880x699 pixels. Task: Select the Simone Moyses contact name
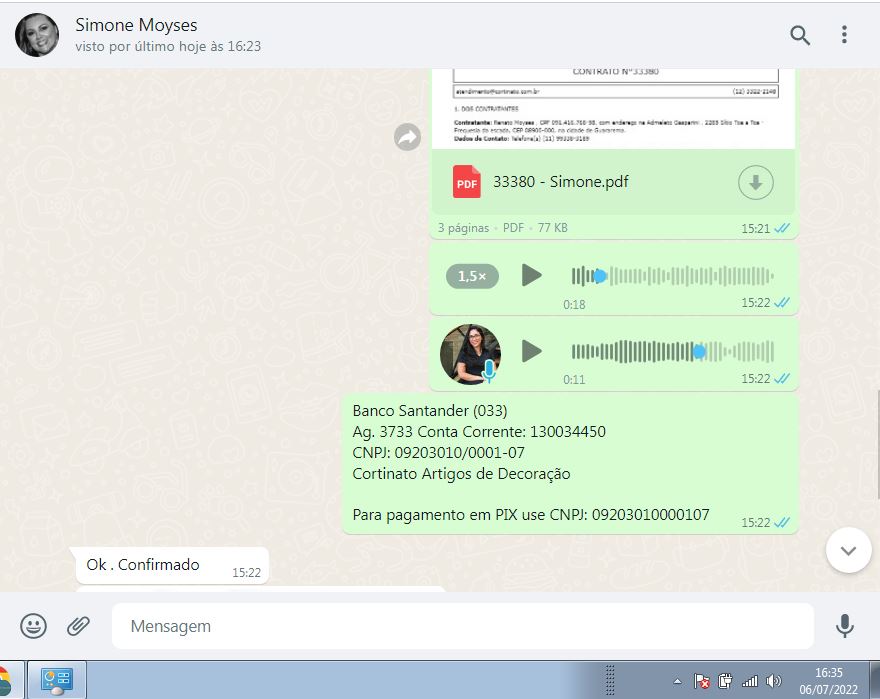[x=136, y=25]
